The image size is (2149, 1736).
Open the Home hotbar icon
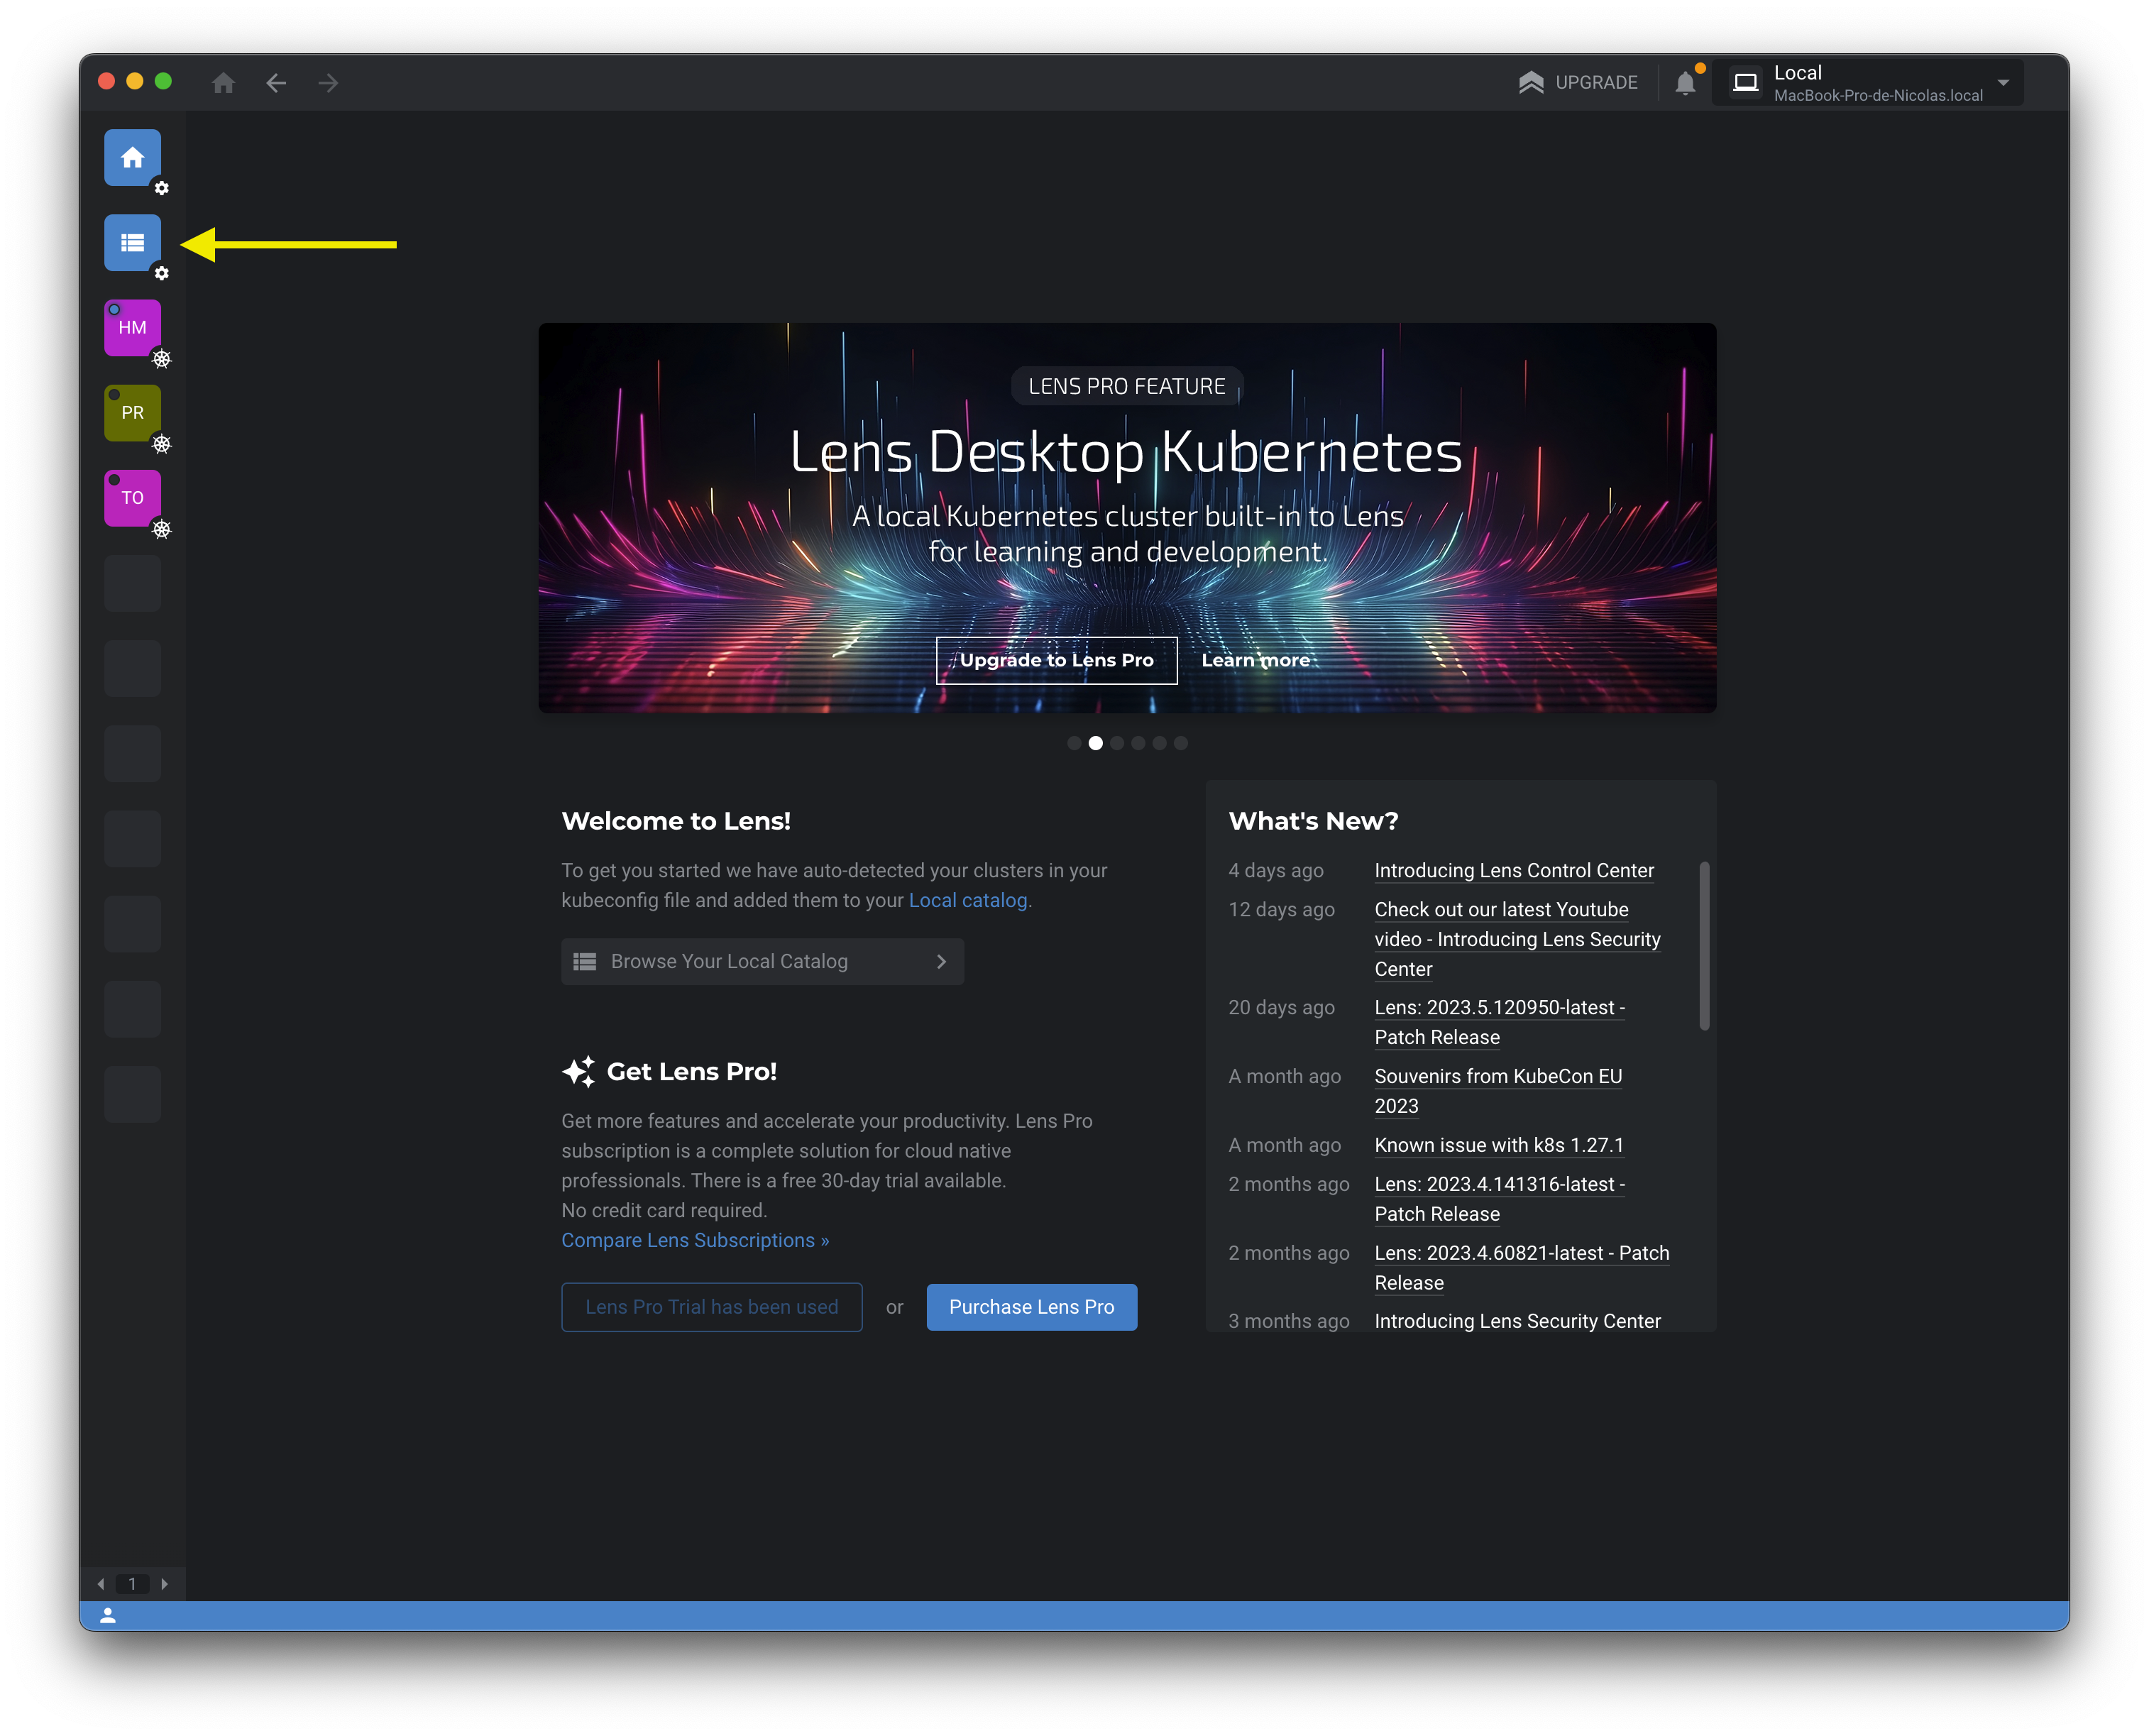pyautogui.click(x=132, y=158)
